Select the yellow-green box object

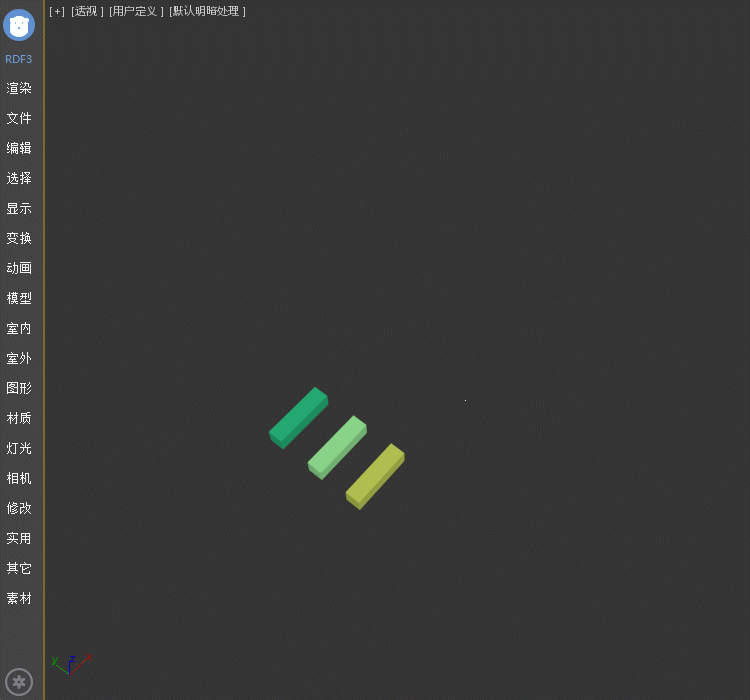click(375, 476)
